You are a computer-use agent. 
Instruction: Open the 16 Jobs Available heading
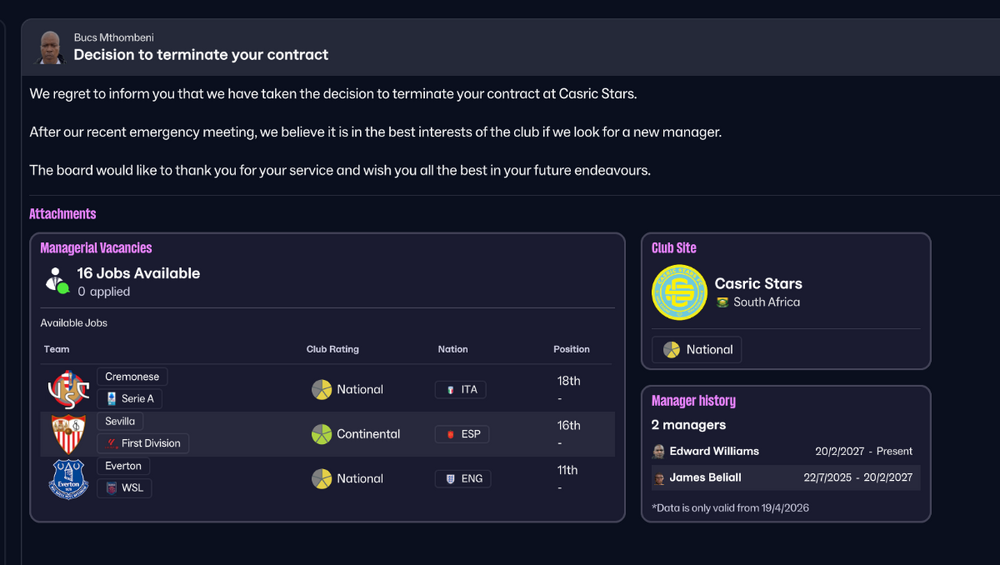(138, 274)
